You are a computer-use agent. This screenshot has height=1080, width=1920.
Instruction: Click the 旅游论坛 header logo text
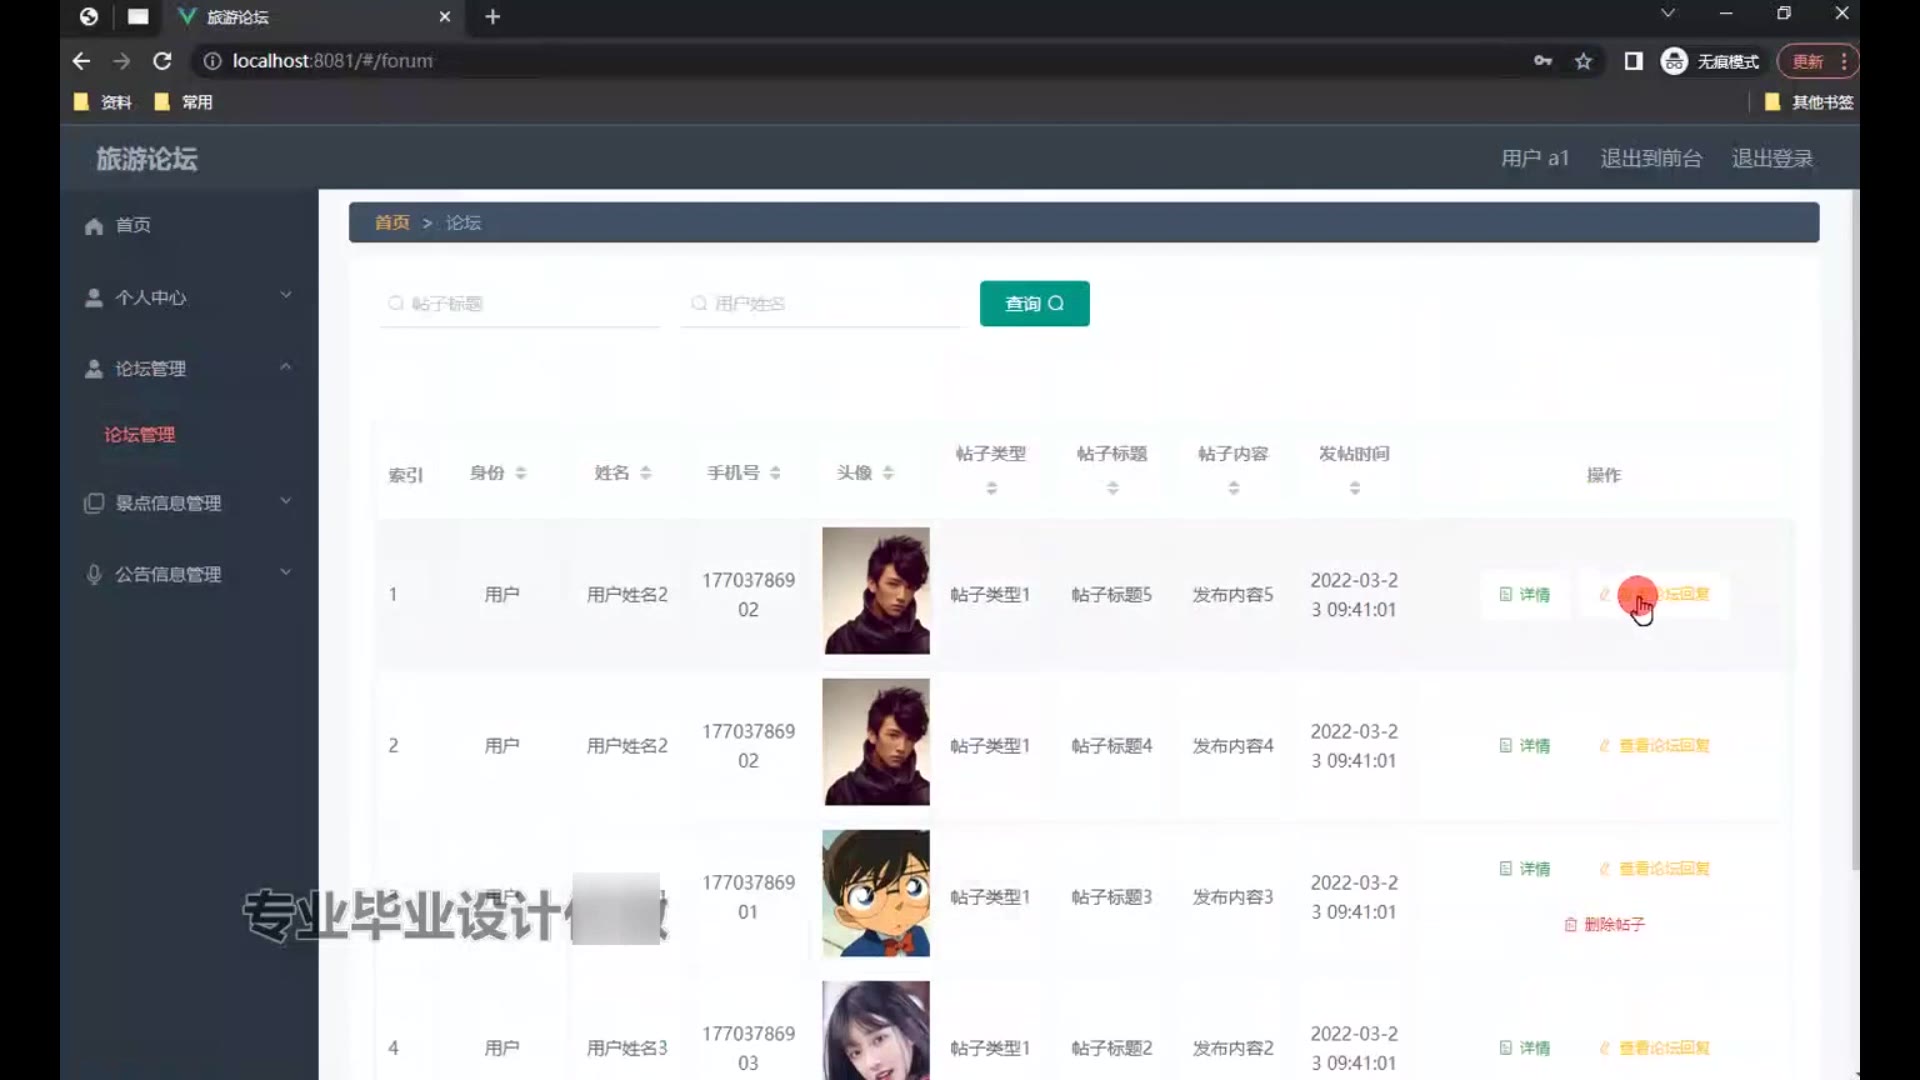147,158
